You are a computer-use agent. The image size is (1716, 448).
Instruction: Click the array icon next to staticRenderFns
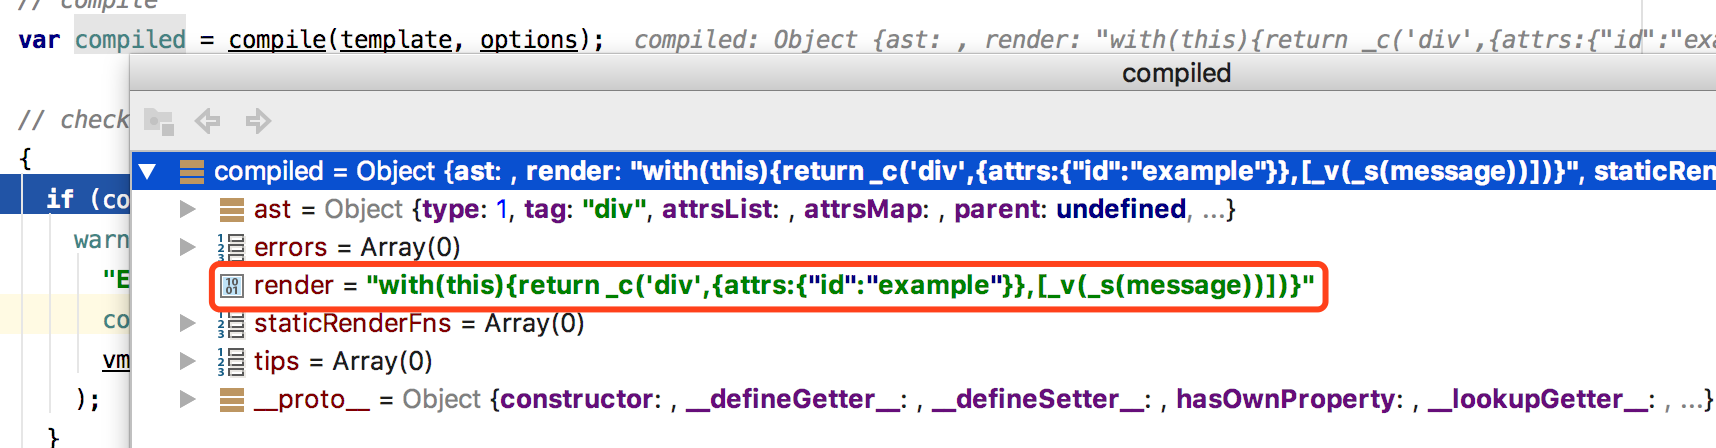(x=231, y=324)
